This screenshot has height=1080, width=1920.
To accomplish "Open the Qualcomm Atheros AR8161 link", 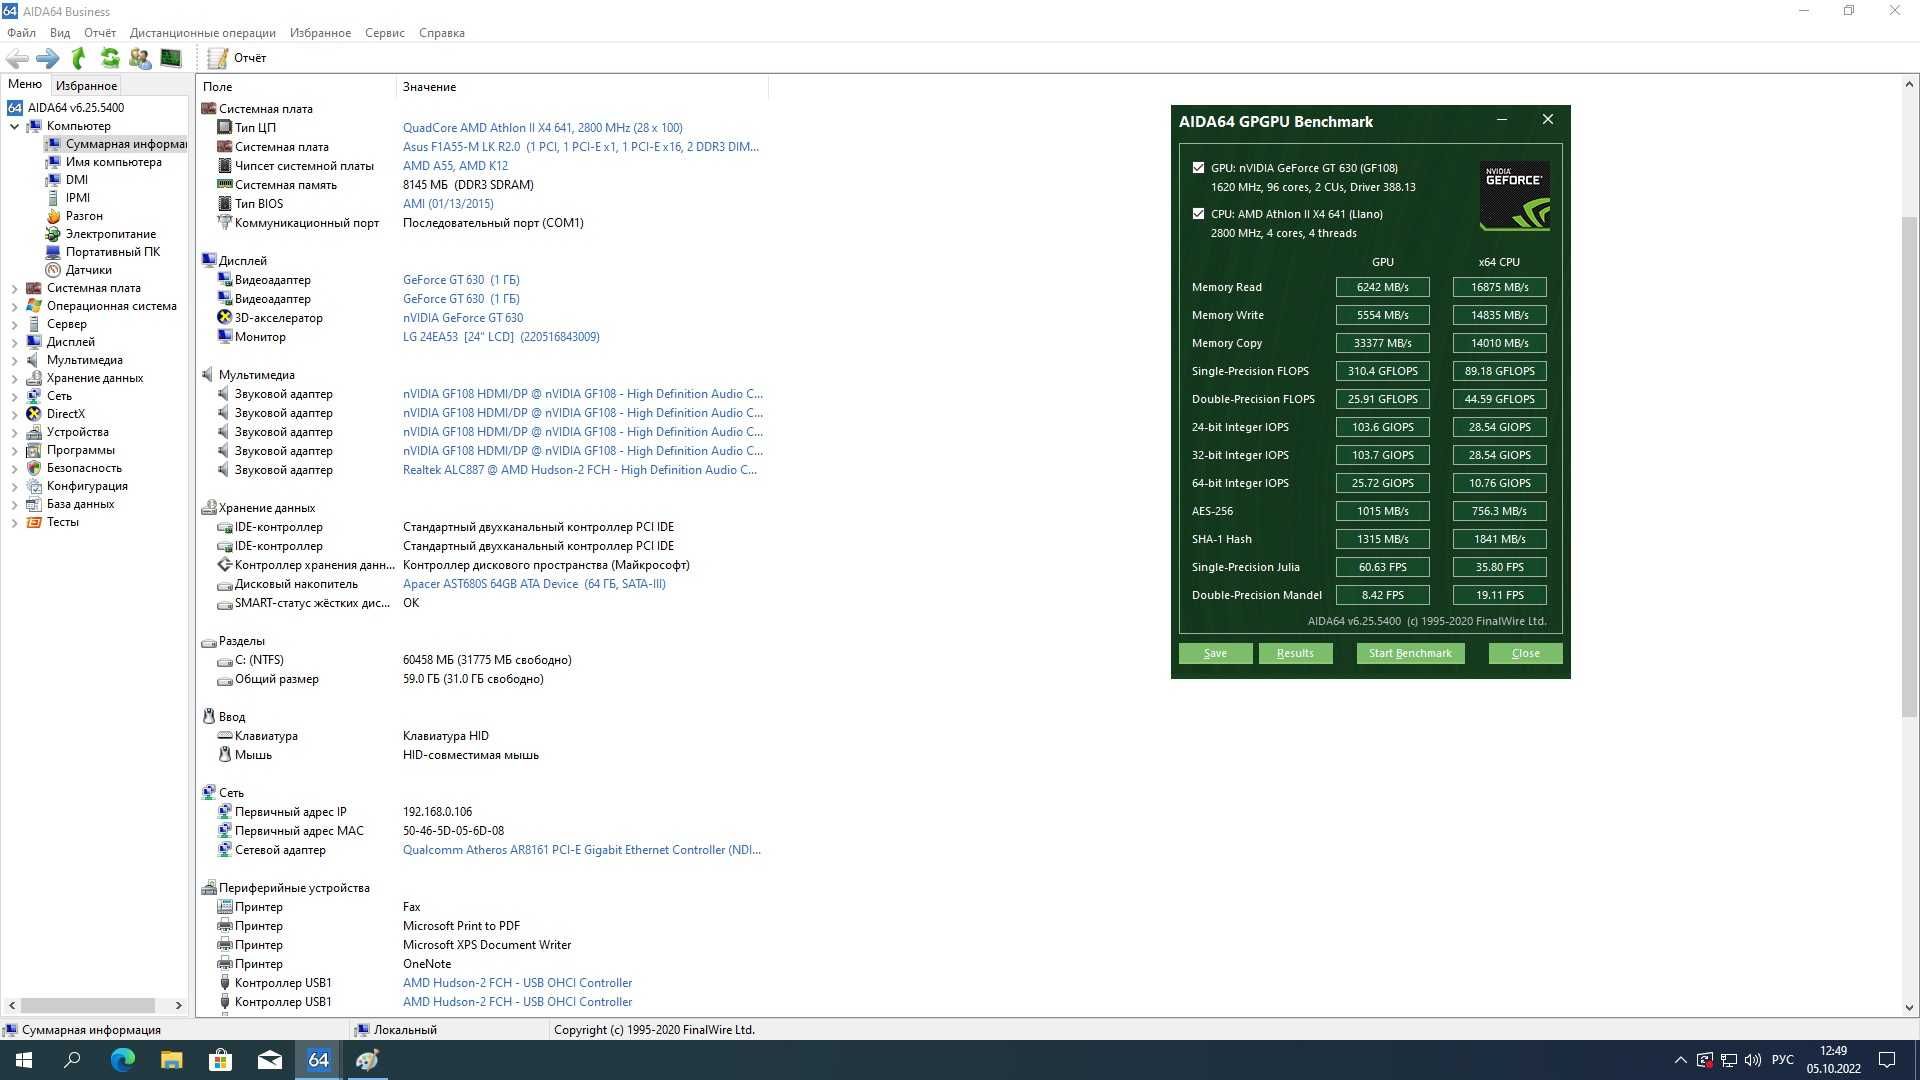I will click(581, 850).
